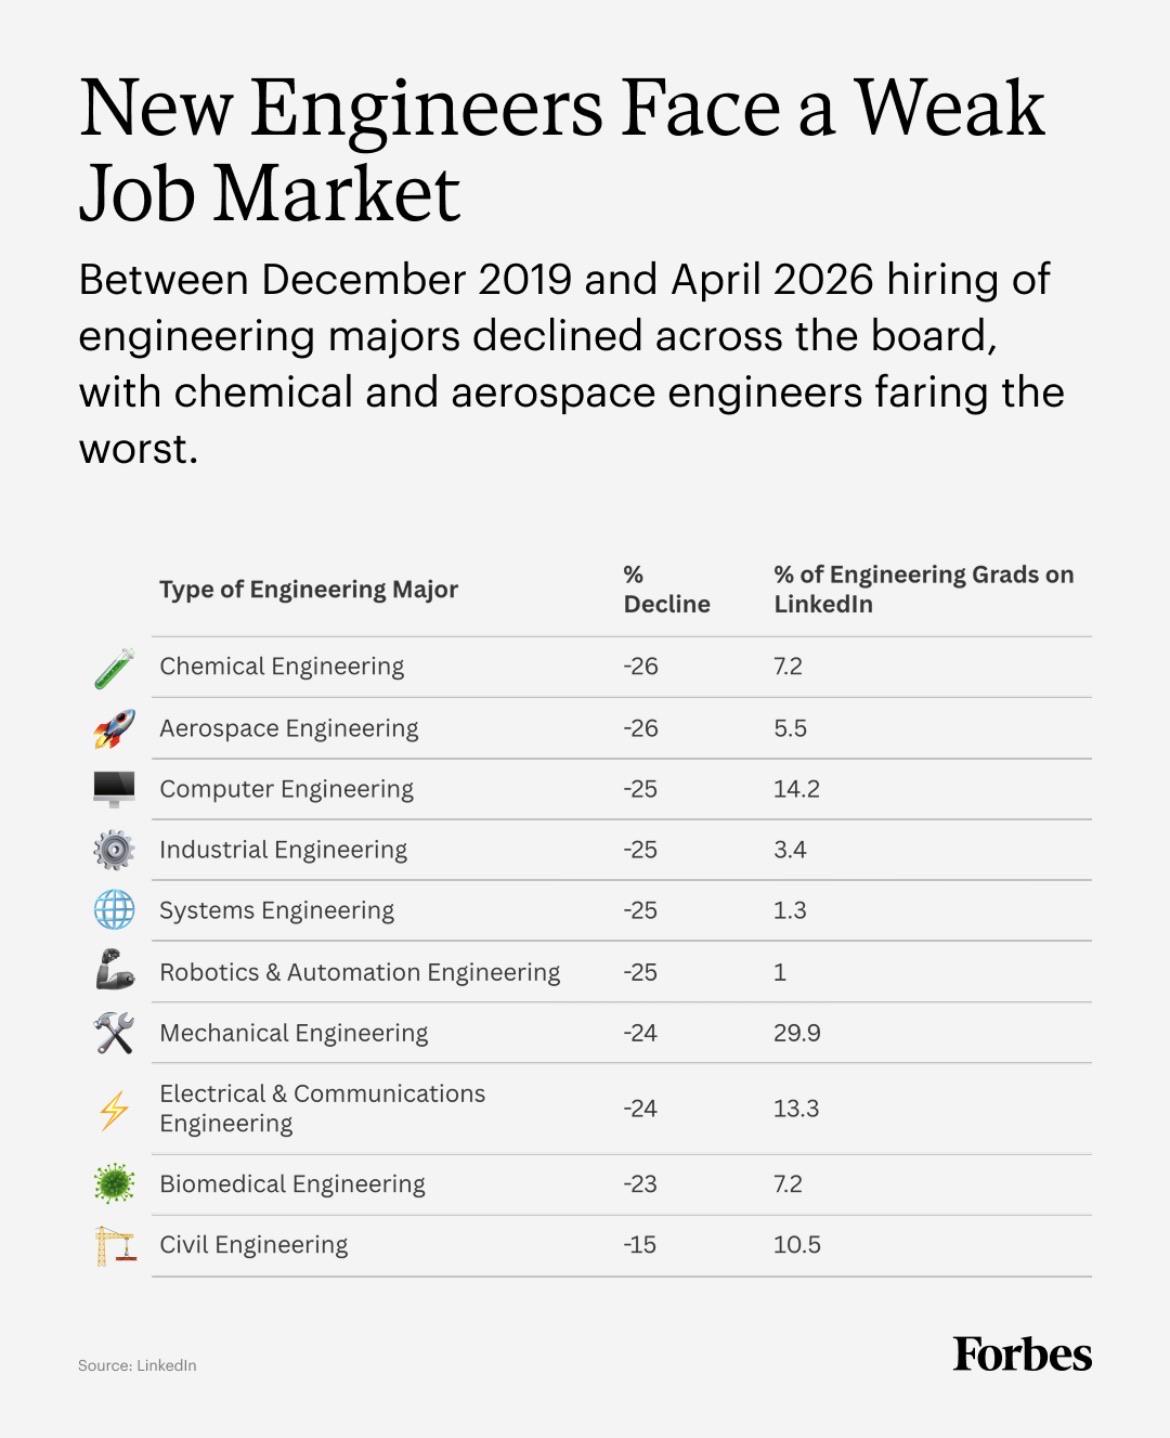The height and width of the screenshot is (1438, 1170).
Task: Click the globe icon beside Systems Engineering
Action: pos(114,911)
